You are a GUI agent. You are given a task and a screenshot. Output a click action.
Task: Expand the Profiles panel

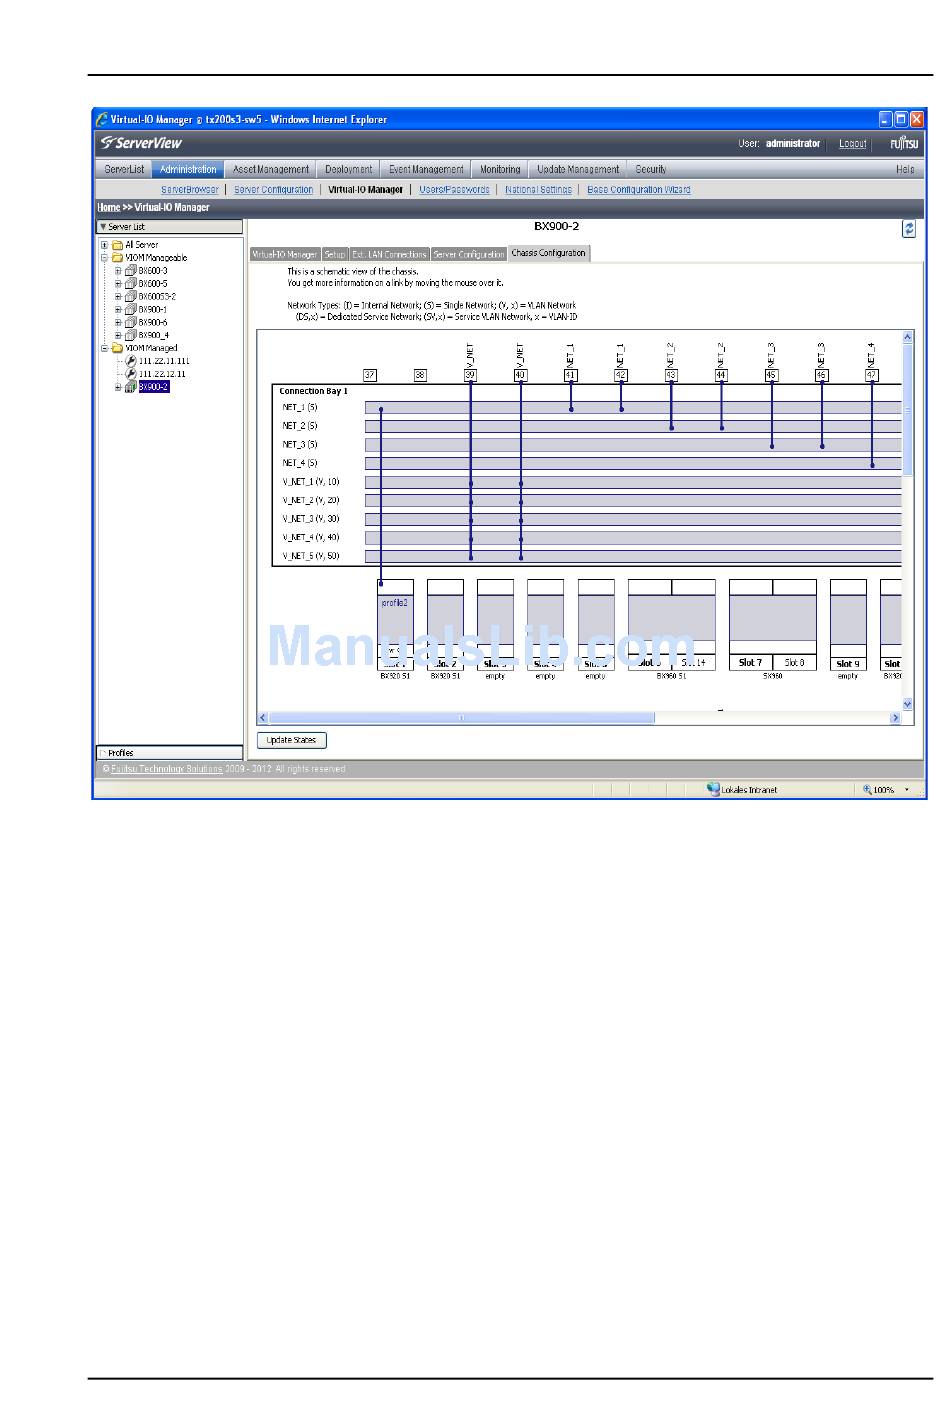tap(169, 753)
